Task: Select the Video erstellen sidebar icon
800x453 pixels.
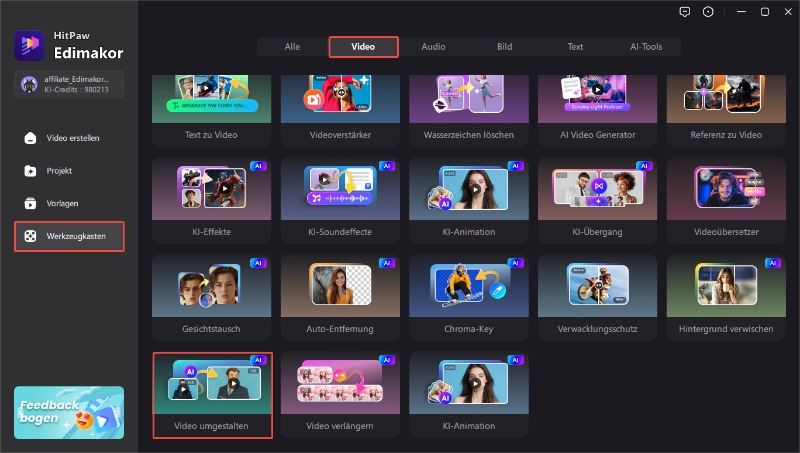Action: 31,138
